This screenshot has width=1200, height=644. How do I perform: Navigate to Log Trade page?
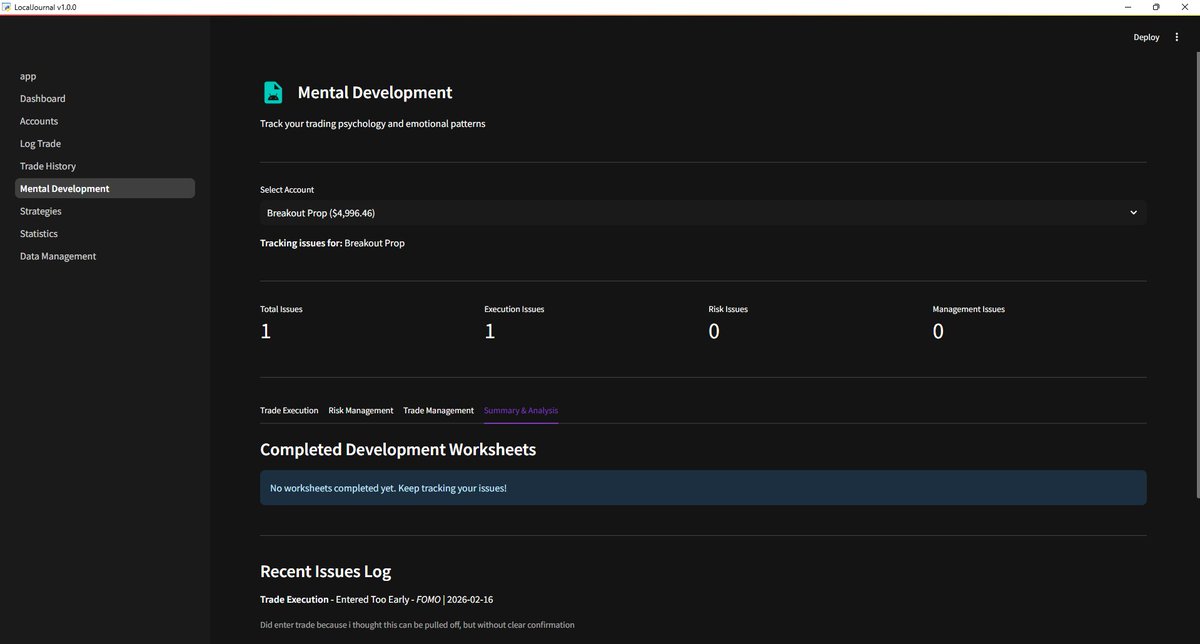(x=40, y=144)
